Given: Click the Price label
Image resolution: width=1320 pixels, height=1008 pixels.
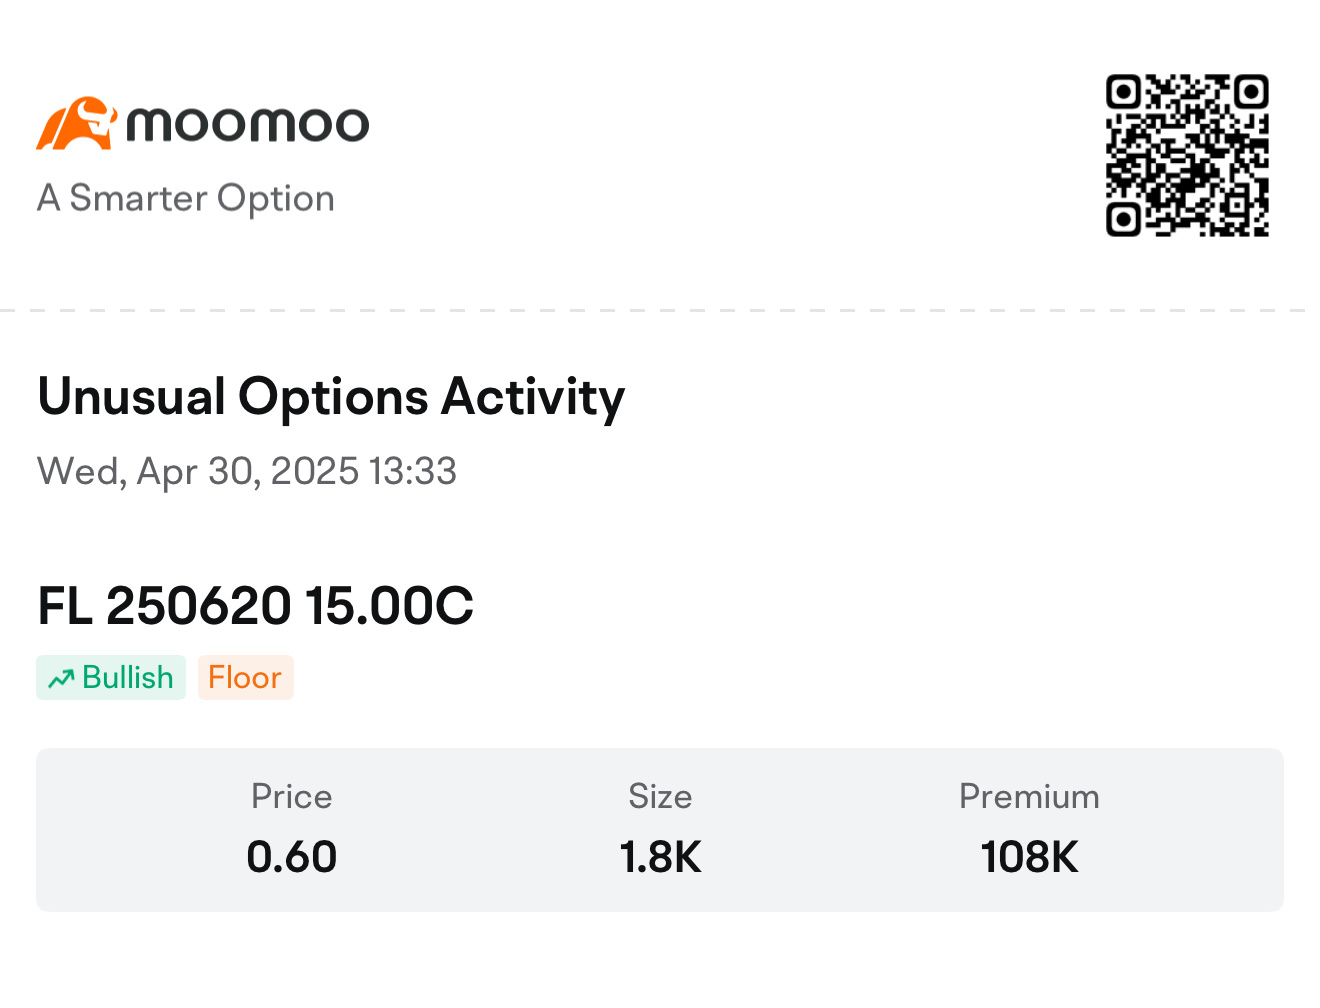Looking at the screenshot, I should (x=291, y=796).
